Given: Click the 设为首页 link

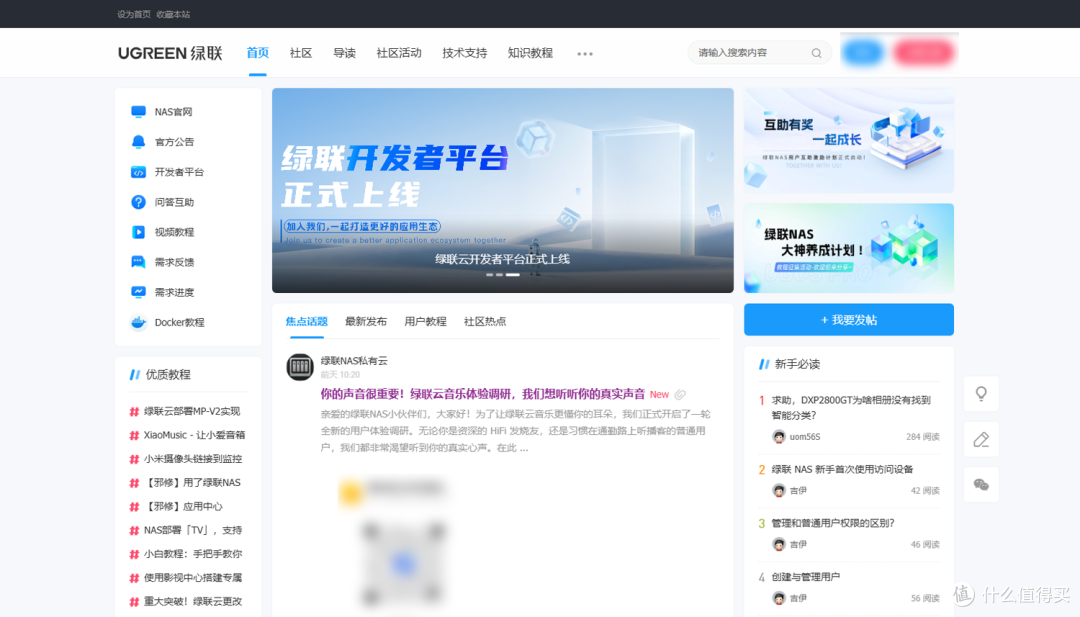Looking at the screenshot, I should click(x=134, y=14).
